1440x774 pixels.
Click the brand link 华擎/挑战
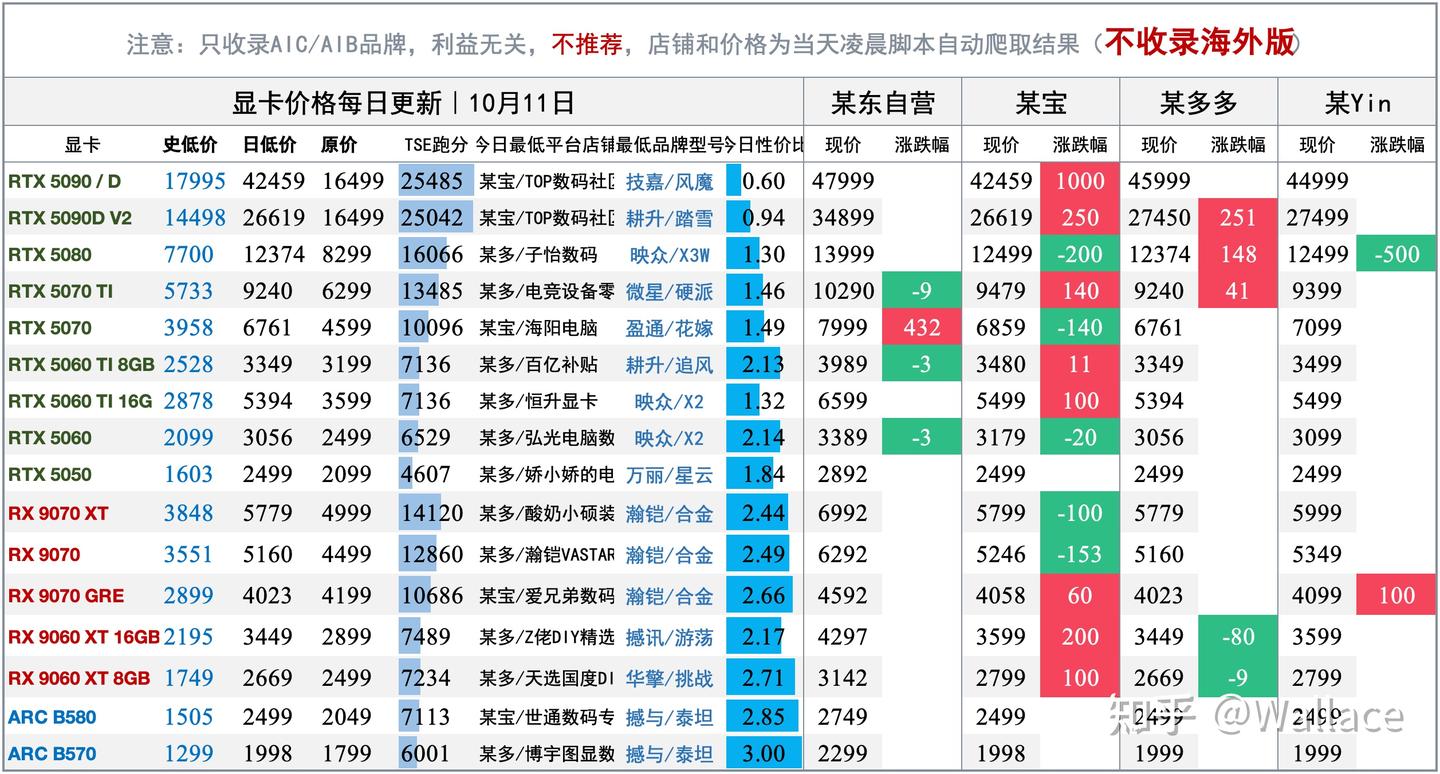coord(670,678)
